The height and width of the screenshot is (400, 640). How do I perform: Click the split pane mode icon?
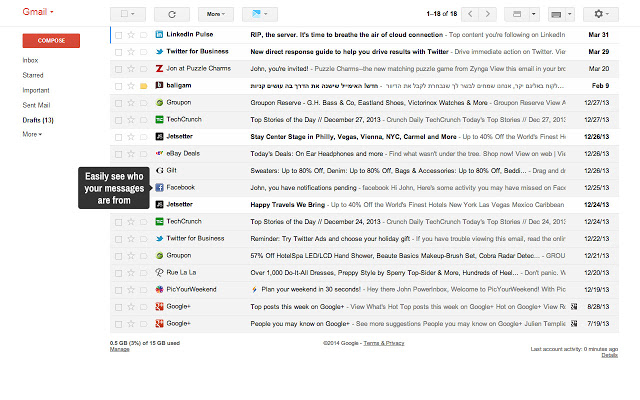point(517,14)
